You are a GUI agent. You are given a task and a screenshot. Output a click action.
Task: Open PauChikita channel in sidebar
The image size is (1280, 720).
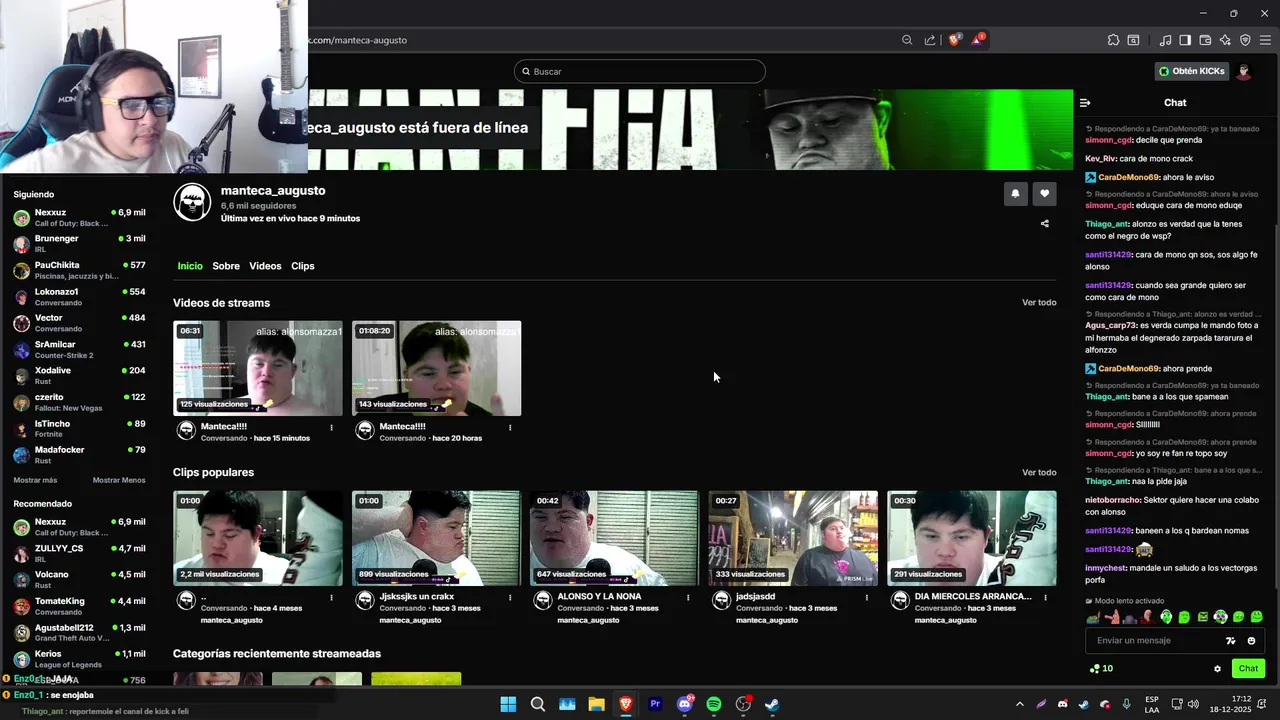tap(79, 270)
